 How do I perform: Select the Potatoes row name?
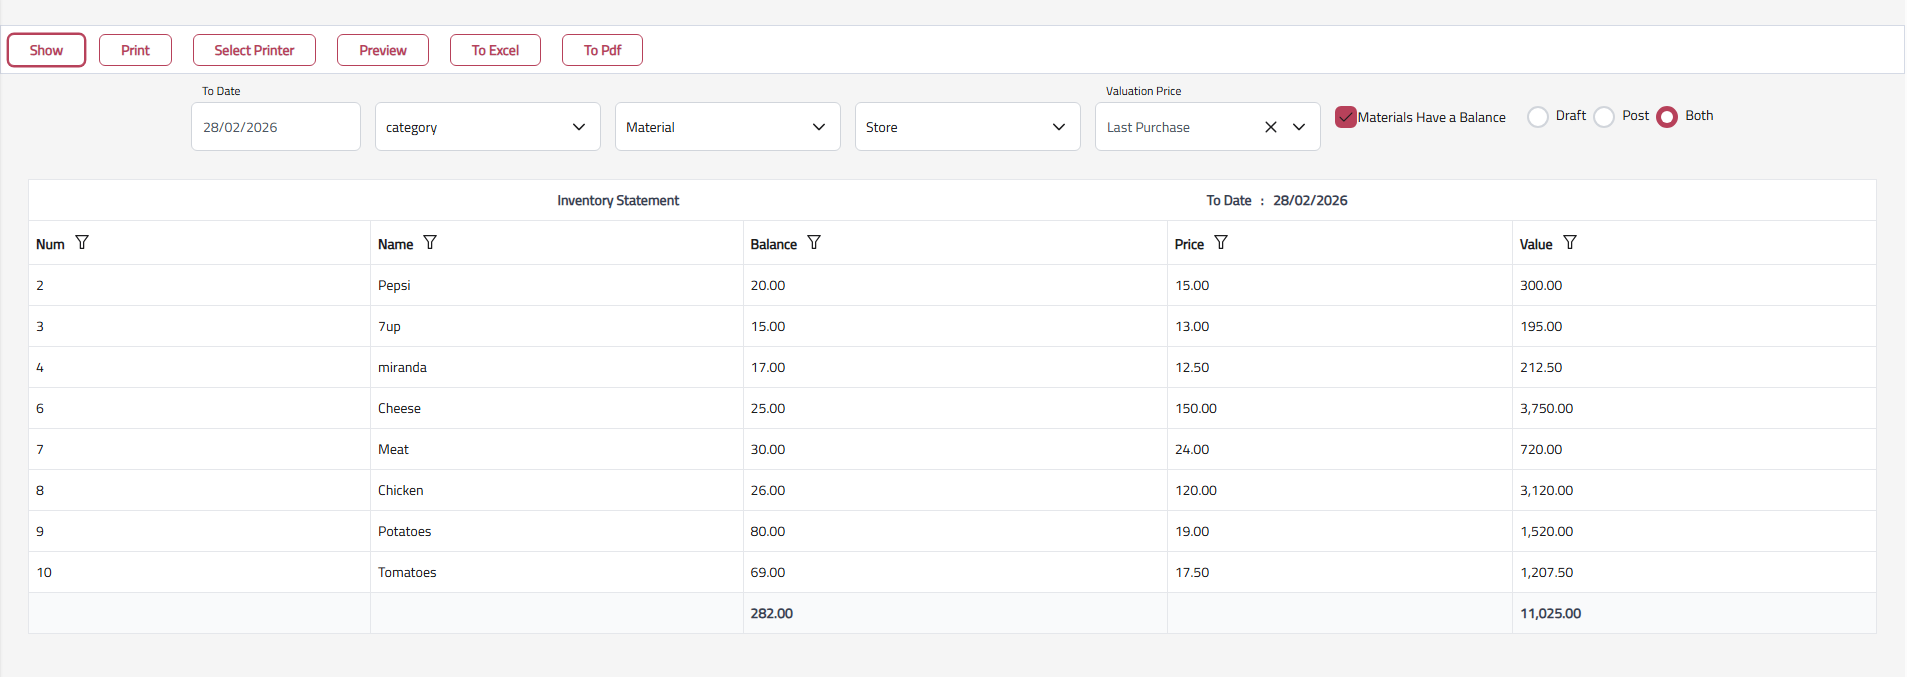coord(404,531)
